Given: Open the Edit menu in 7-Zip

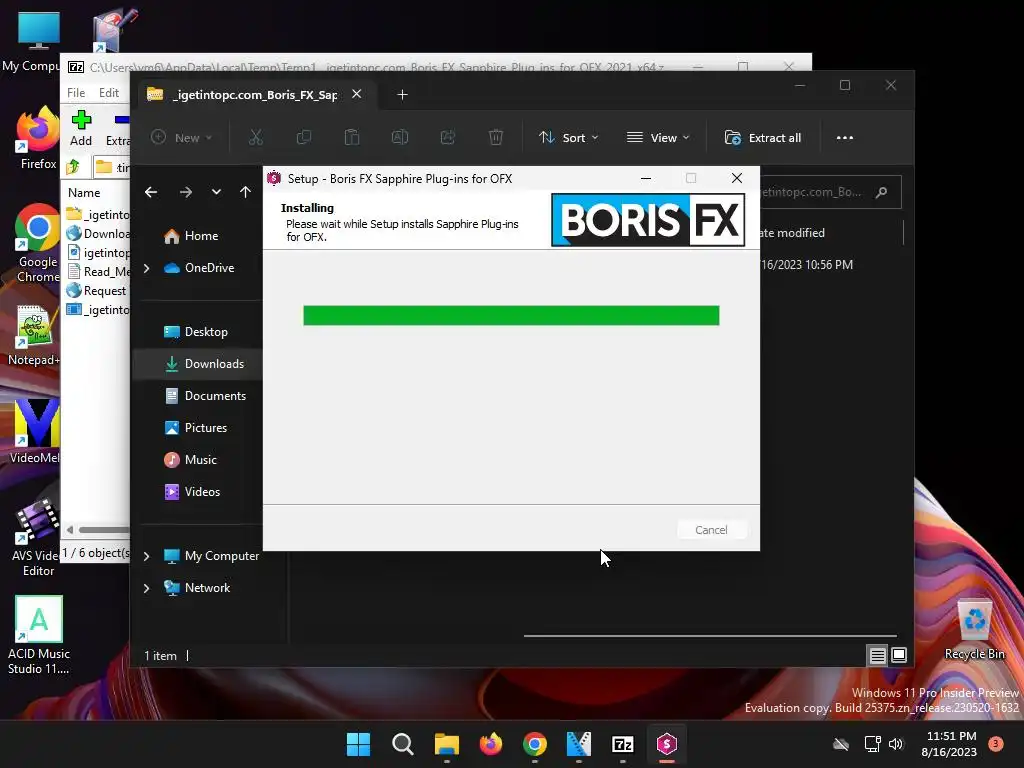Looking at the screenshot, I should [x=108, y=93].
